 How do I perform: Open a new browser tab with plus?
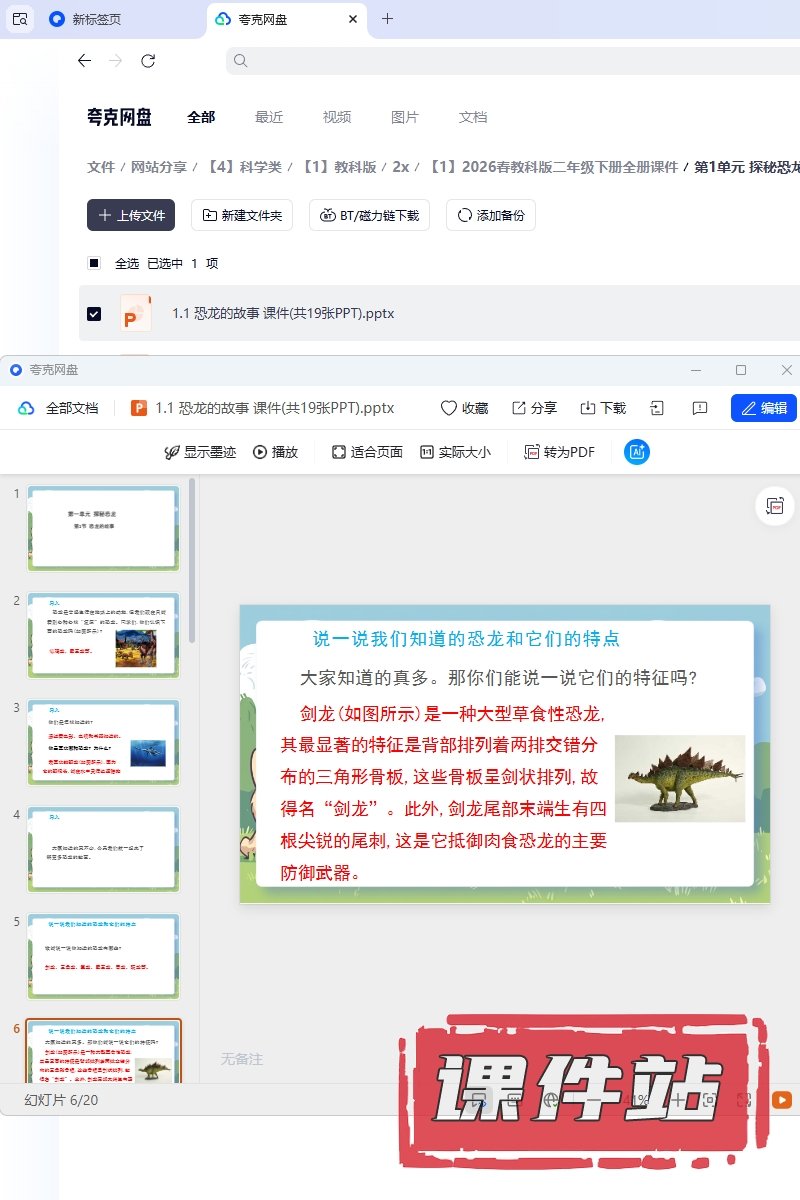tap(388, 19)
